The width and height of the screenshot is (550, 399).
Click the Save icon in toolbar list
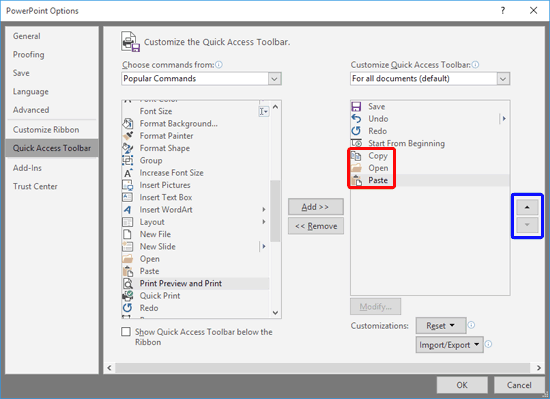[x=356, y=107]
